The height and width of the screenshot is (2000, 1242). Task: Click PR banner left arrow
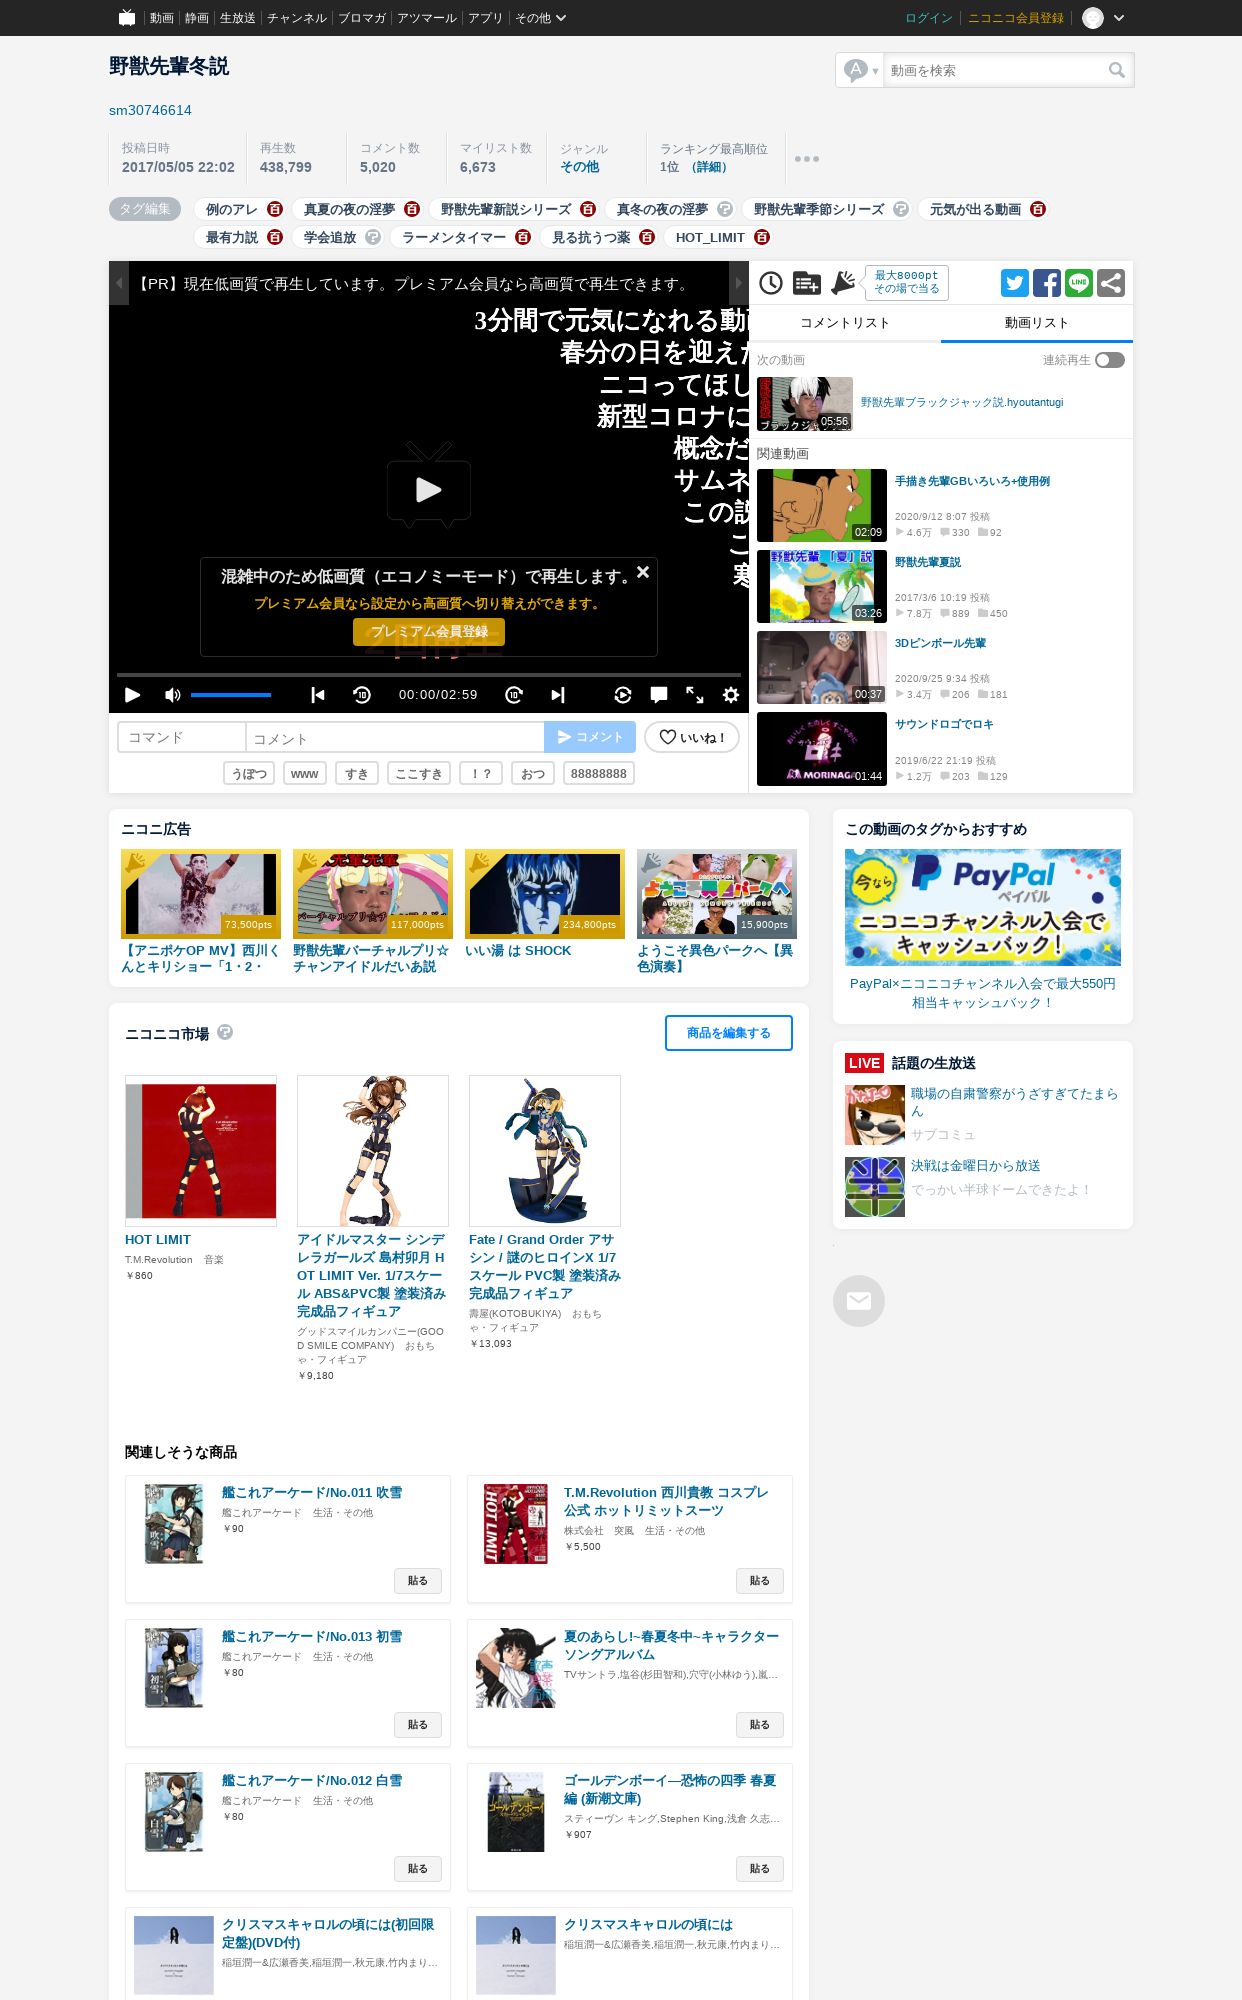point(119,283)
